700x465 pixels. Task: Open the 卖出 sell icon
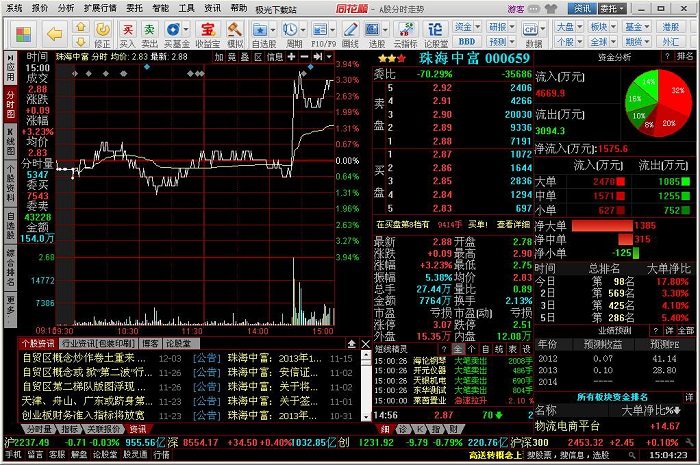point(149,30)
